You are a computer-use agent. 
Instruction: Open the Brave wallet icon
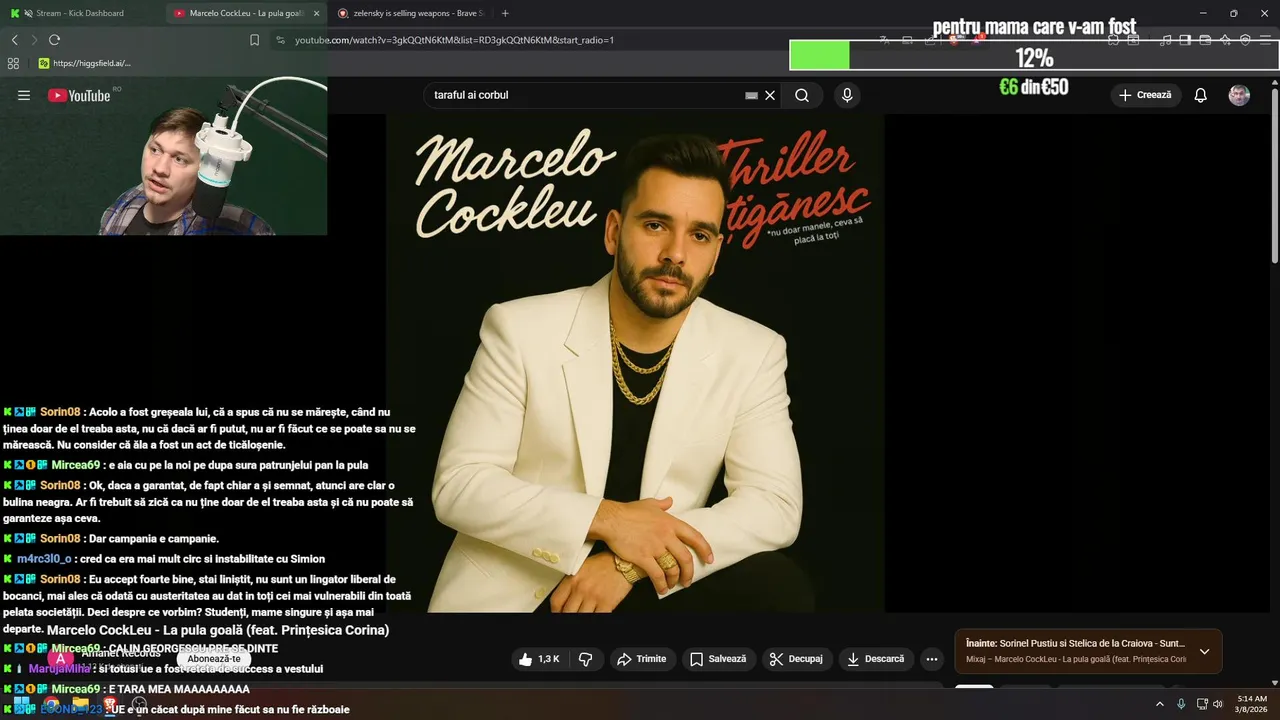coord(1205,40)
